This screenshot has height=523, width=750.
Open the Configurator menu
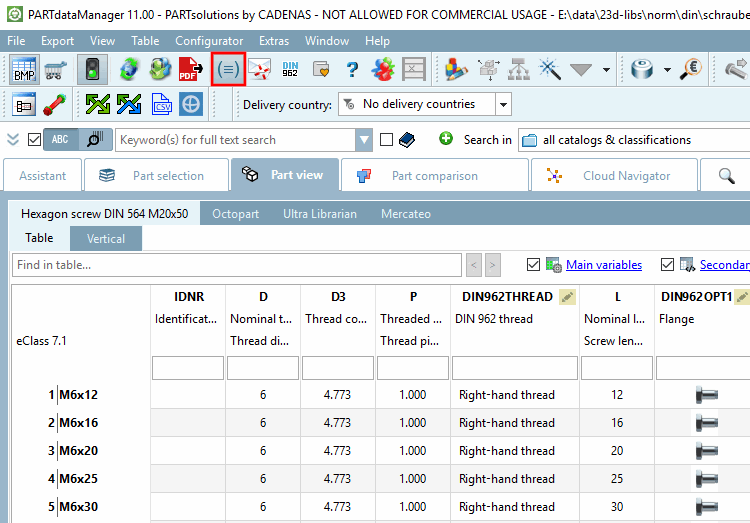click(209, 41)
